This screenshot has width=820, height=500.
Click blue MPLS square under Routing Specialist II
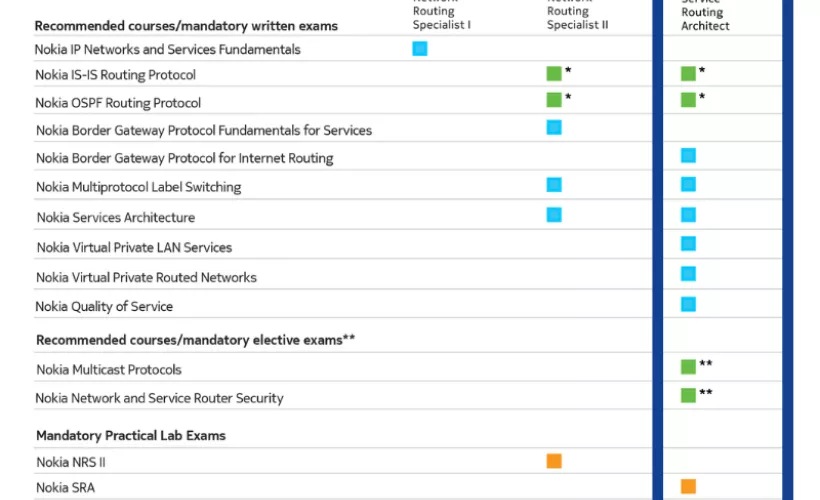click(554, 185)
